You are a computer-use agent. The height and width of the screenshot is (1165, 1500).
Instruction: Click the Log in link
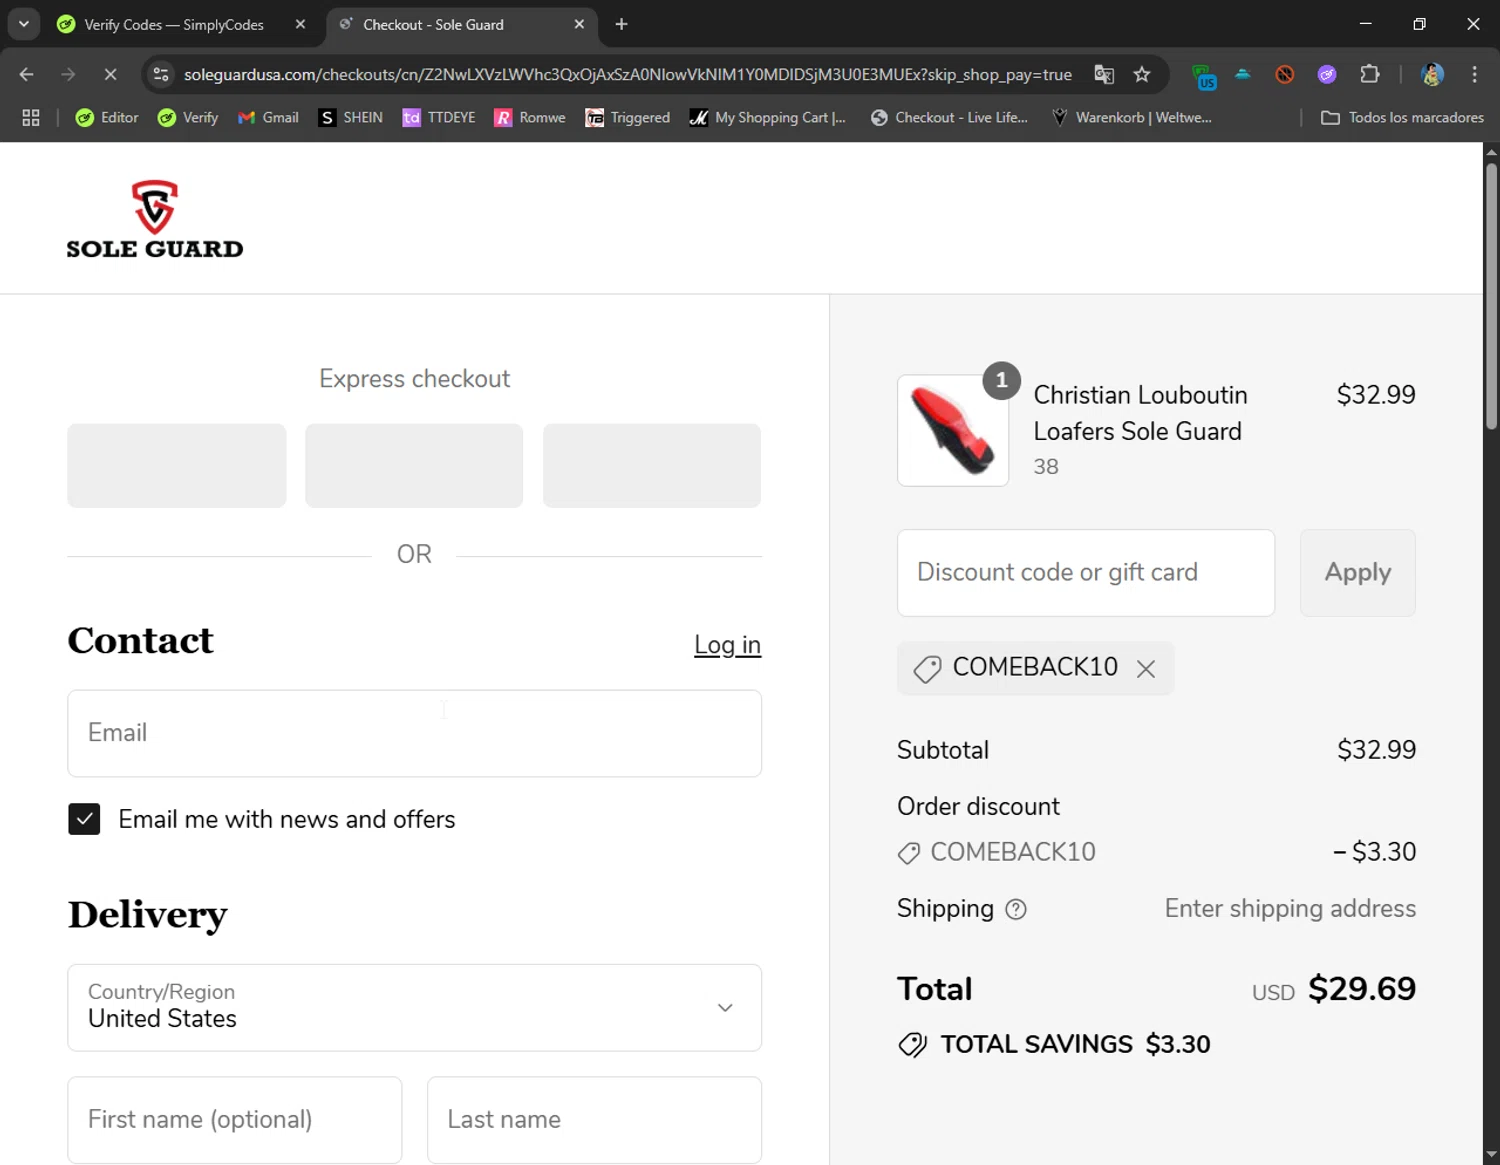tap(727, 645)
